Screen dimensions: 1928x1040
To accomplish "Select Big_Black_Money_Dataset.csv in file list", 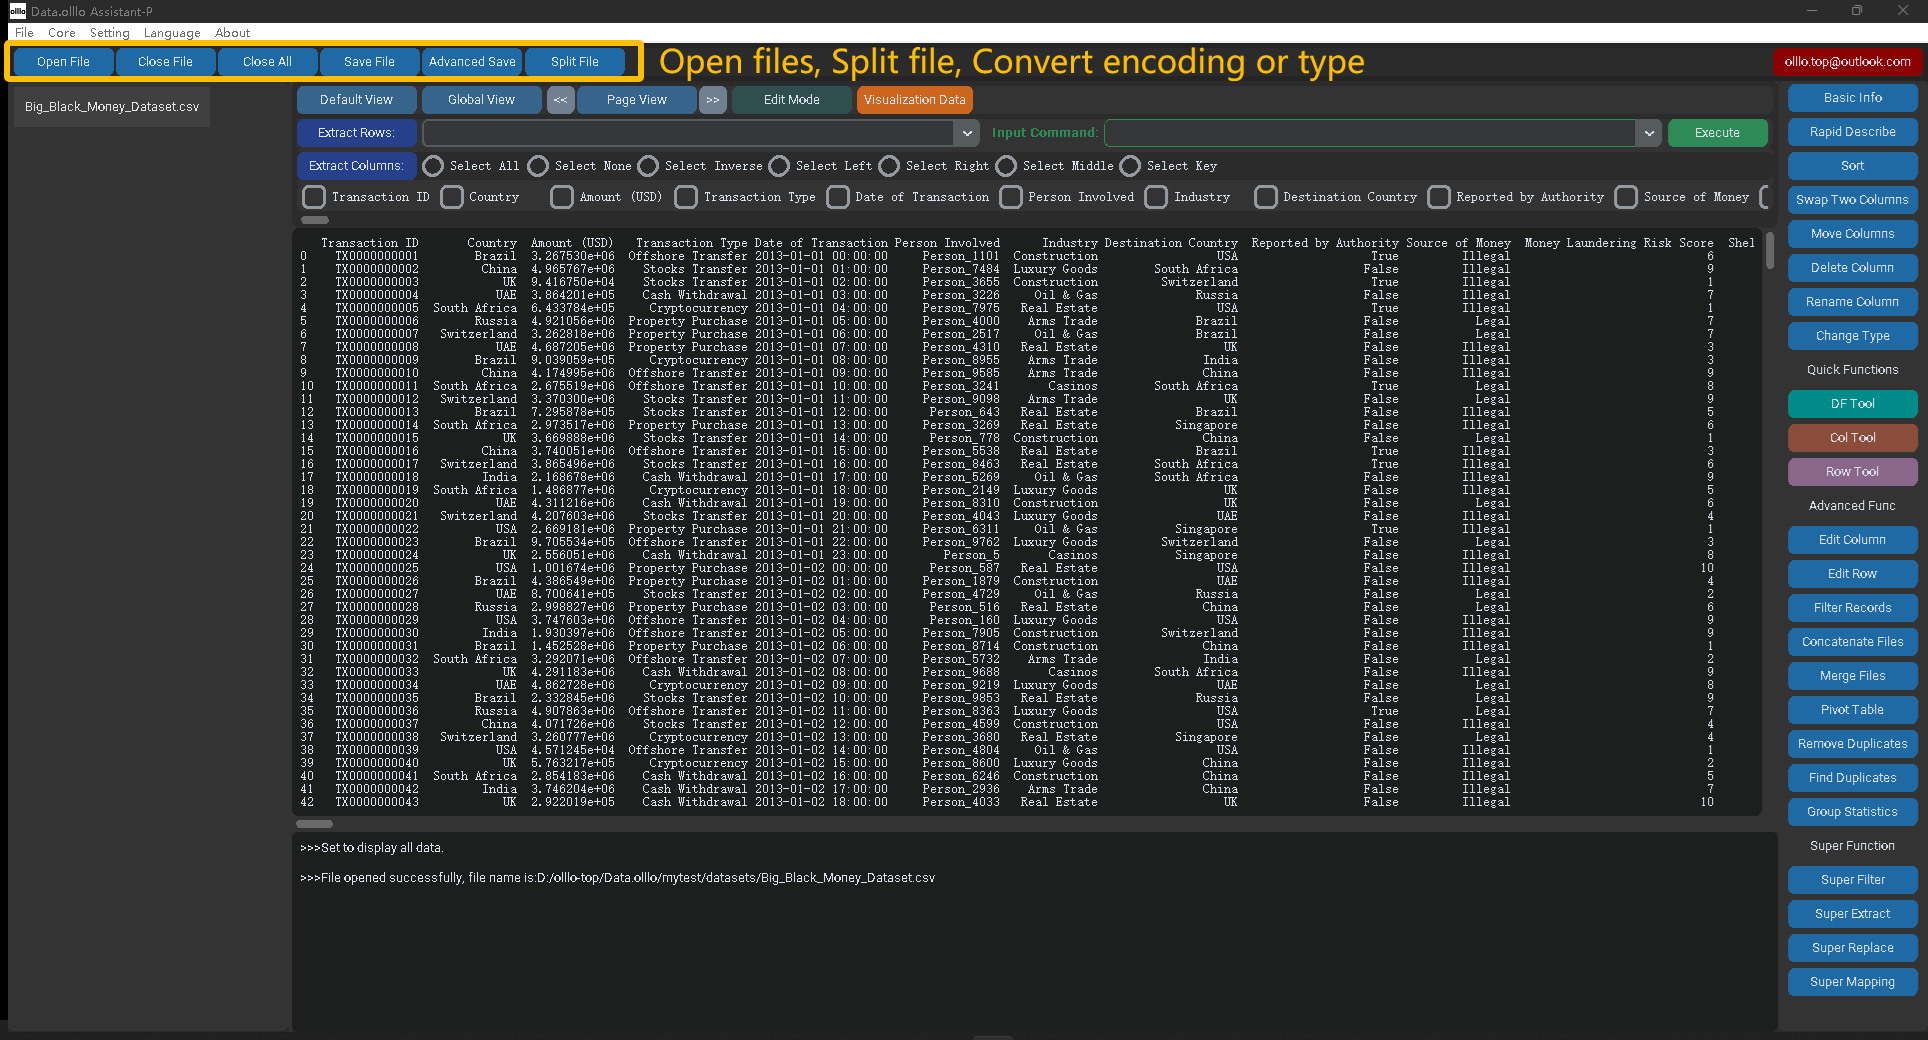I will [112, 107].
